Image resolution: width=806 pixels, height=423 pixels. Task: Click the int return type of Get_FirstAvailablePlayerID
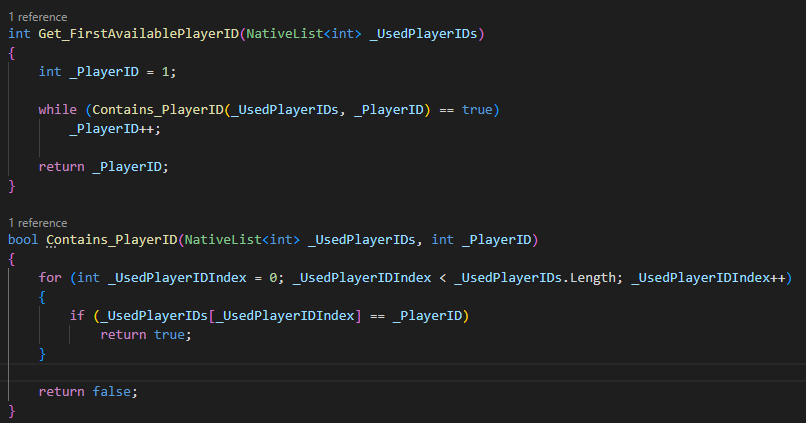(x=20, y=34)
